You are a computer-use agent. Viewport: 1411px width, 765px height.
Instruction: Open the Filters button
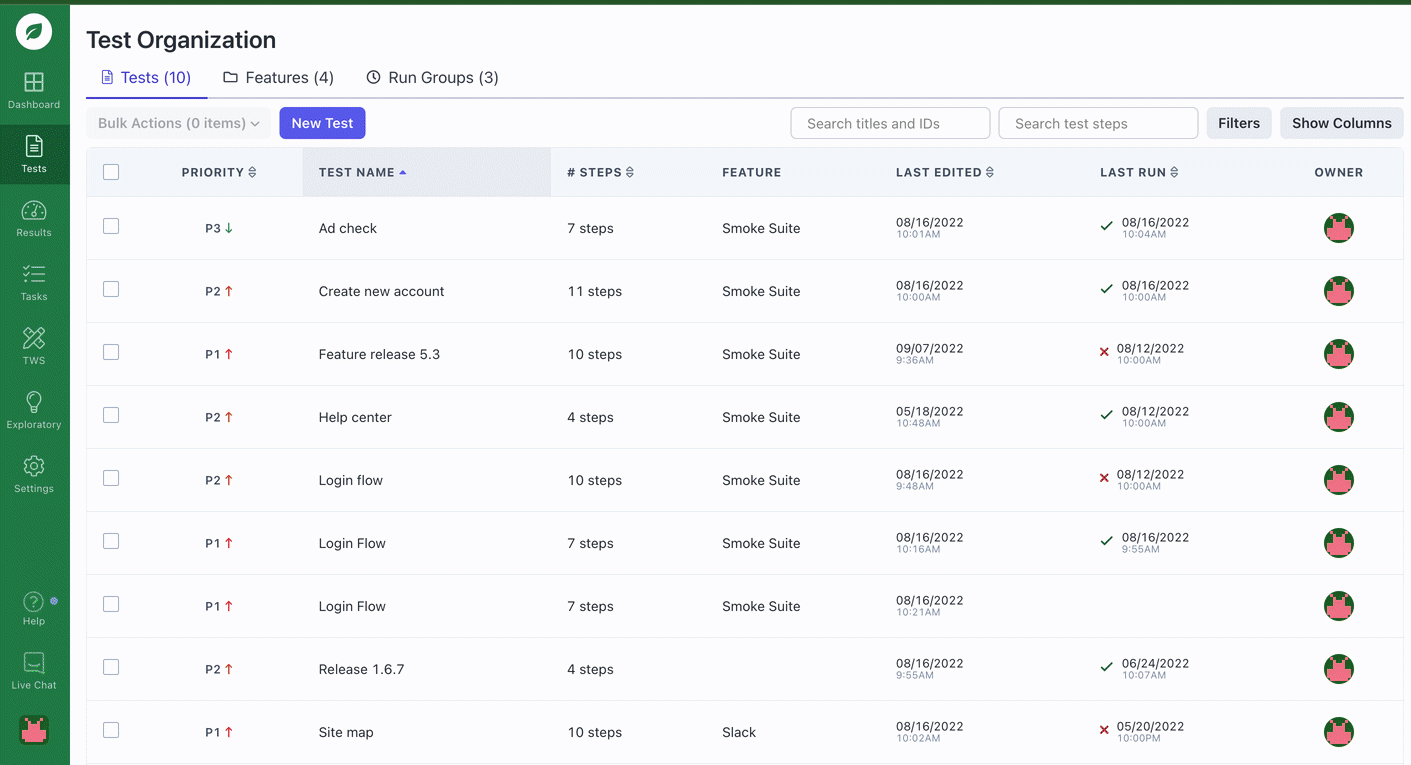1239,123
